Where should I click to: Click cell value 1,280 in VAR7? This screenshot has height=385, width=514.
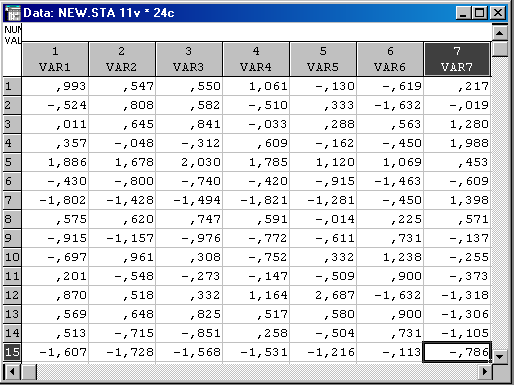[x=457, y=124]
